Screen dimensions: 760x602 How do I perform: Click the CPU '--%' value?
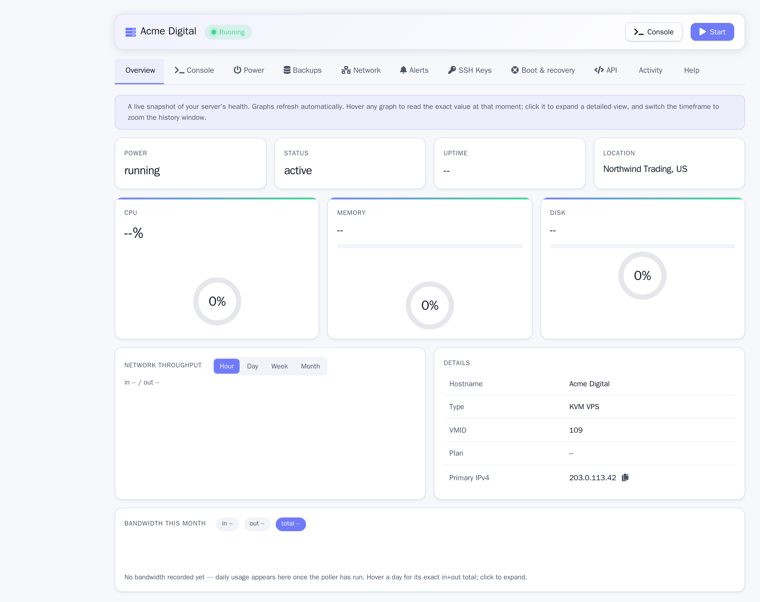134,233
